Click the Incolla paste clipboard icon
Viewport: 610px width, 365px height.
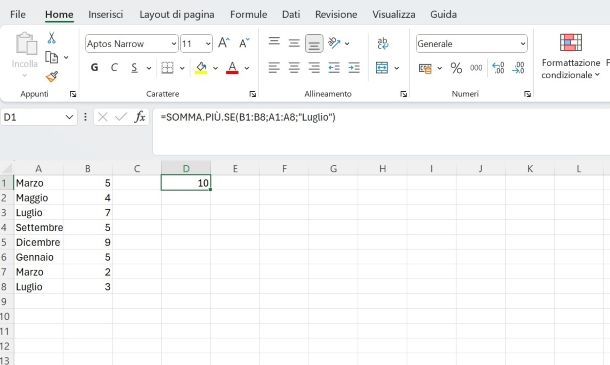click(26, 43)
